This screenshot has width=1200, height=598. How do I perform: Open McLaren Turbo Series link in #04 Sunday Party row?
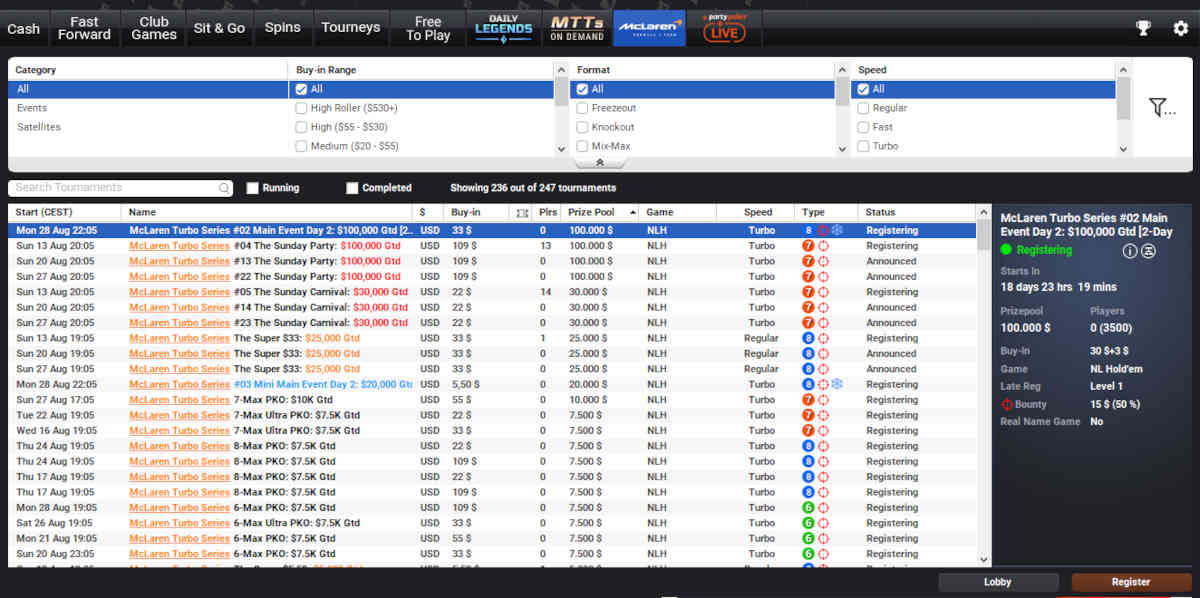[x=179, y=246]
